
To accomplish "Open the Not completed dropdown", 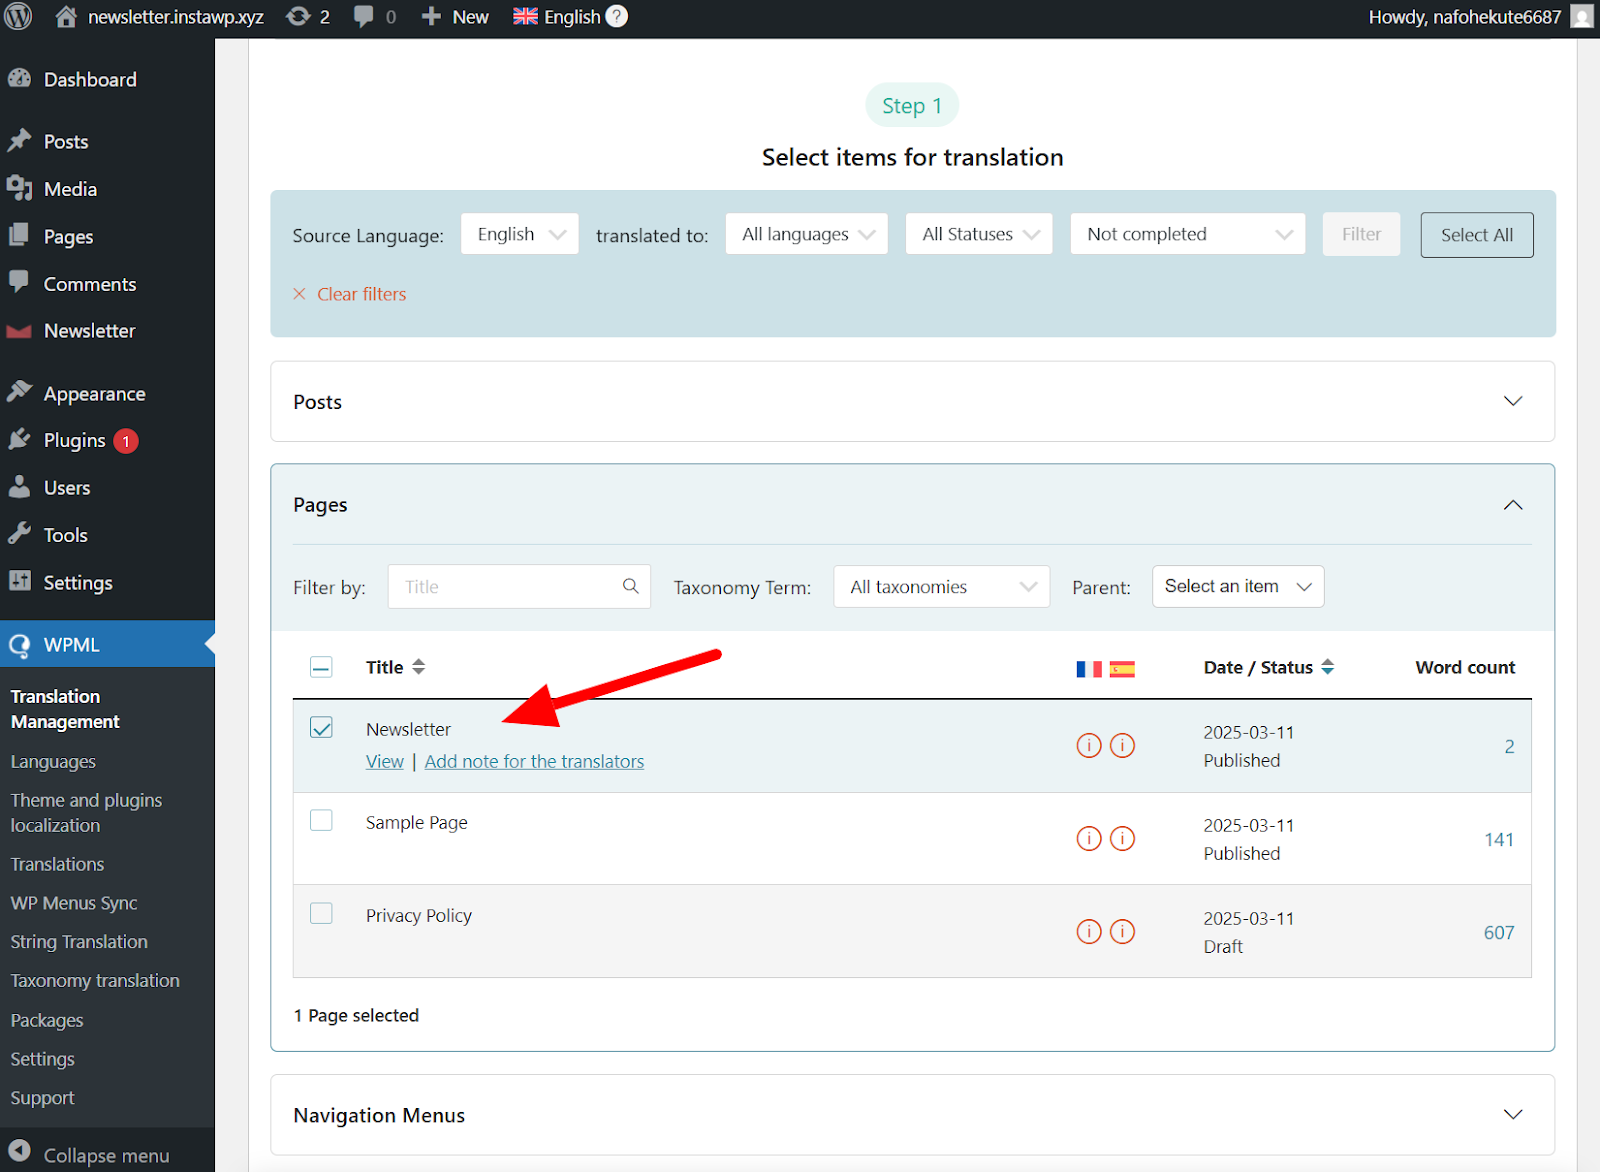I will (x=1188, y=234).
